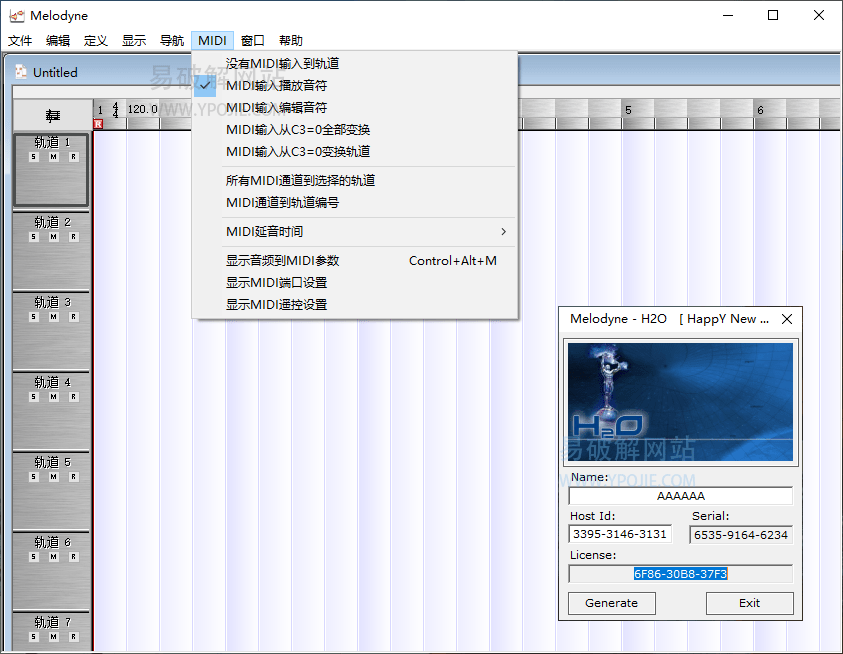Enable 没有MIDI输入到轨道 option
The width and height of the screenshot is (843, 654).
point(282,64)
